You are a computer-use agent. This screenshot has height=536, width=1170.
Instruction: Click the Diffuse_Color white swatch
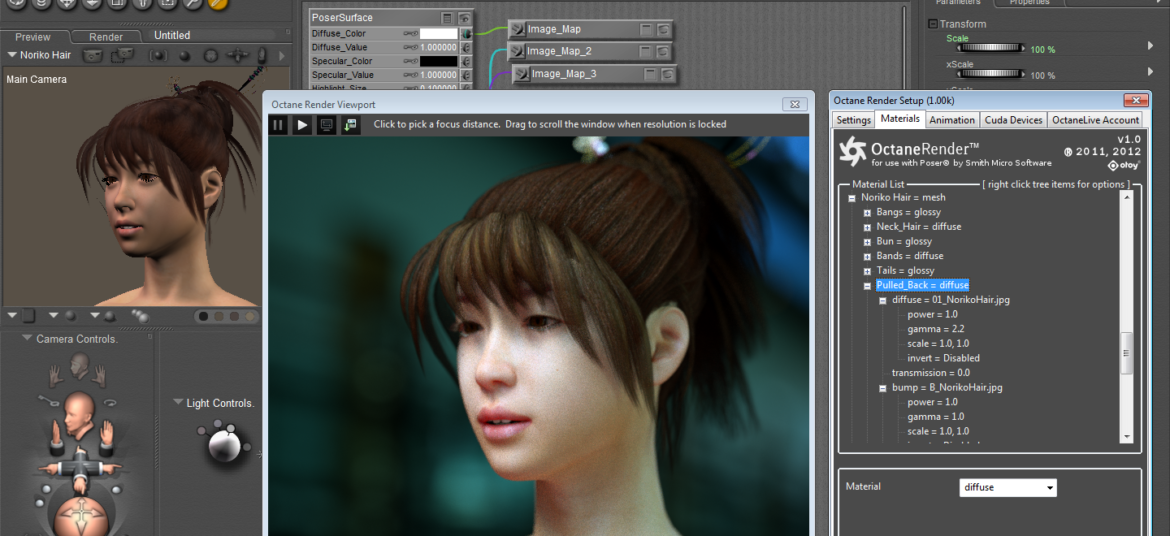pyautogui.click(x=438, y=34)
